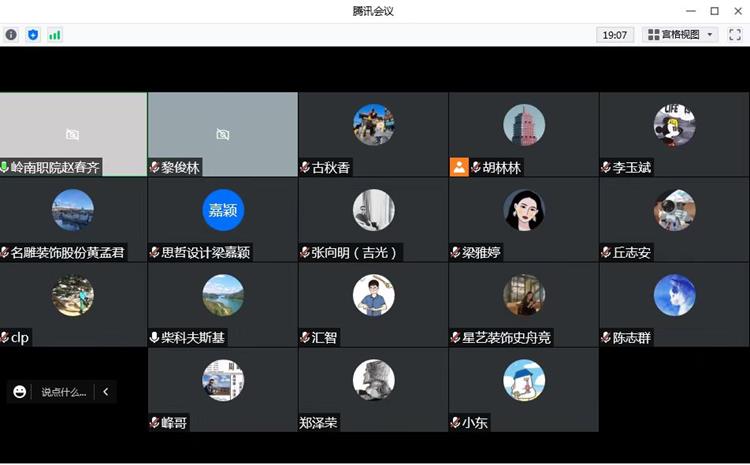Image resolution: width=750 pixels, height=465 pixels.
Task: Select the blue 嘉颖 avatar circle
Action: coord(223,210)
